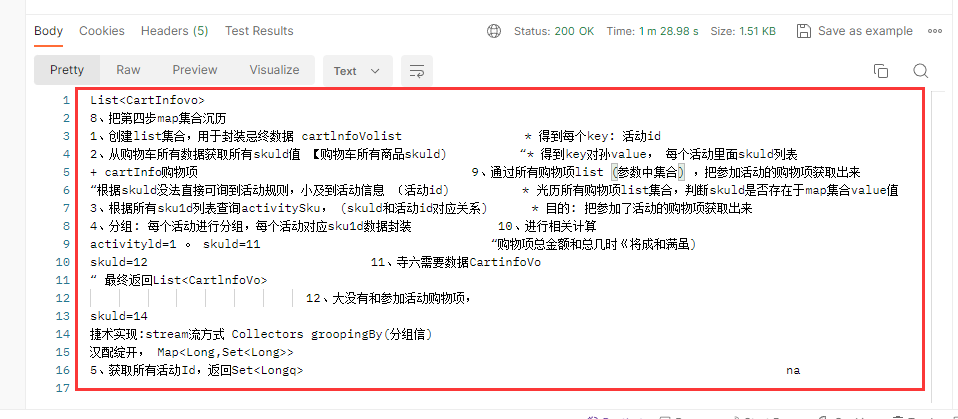The height and width of the screenshot is (419, 958).
Task: Click the text 8、把第四步map集合沉历
Action: pyautogui.click(x=158, y=118)
